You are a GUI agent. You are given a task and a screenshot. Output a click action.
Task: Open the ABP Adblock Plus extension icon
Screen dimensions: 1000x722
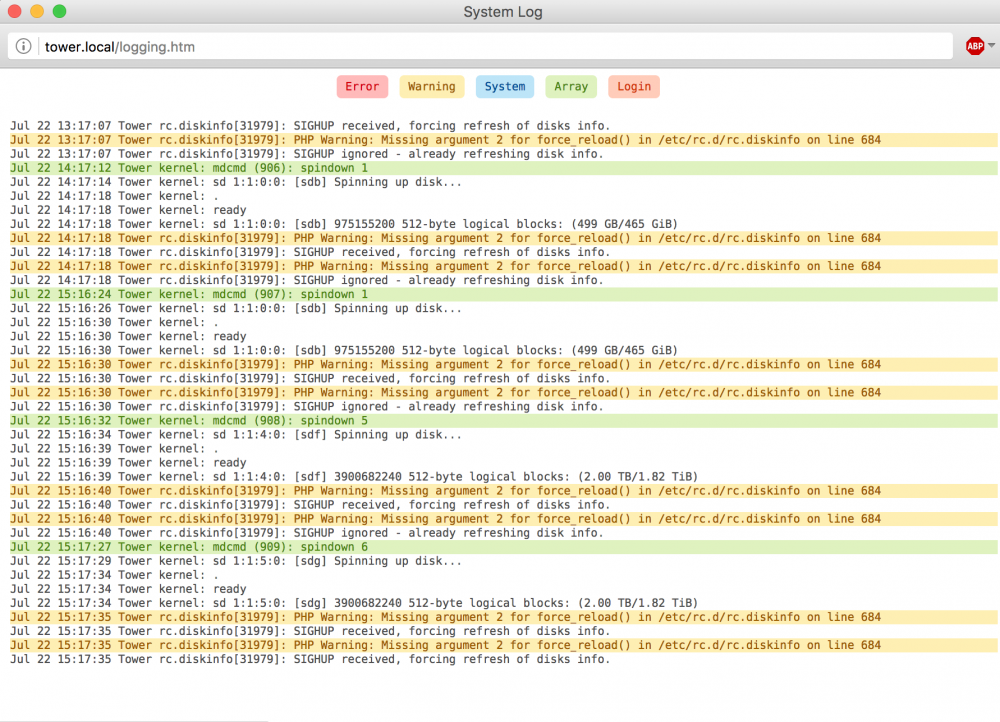click(x=974, y=46)
